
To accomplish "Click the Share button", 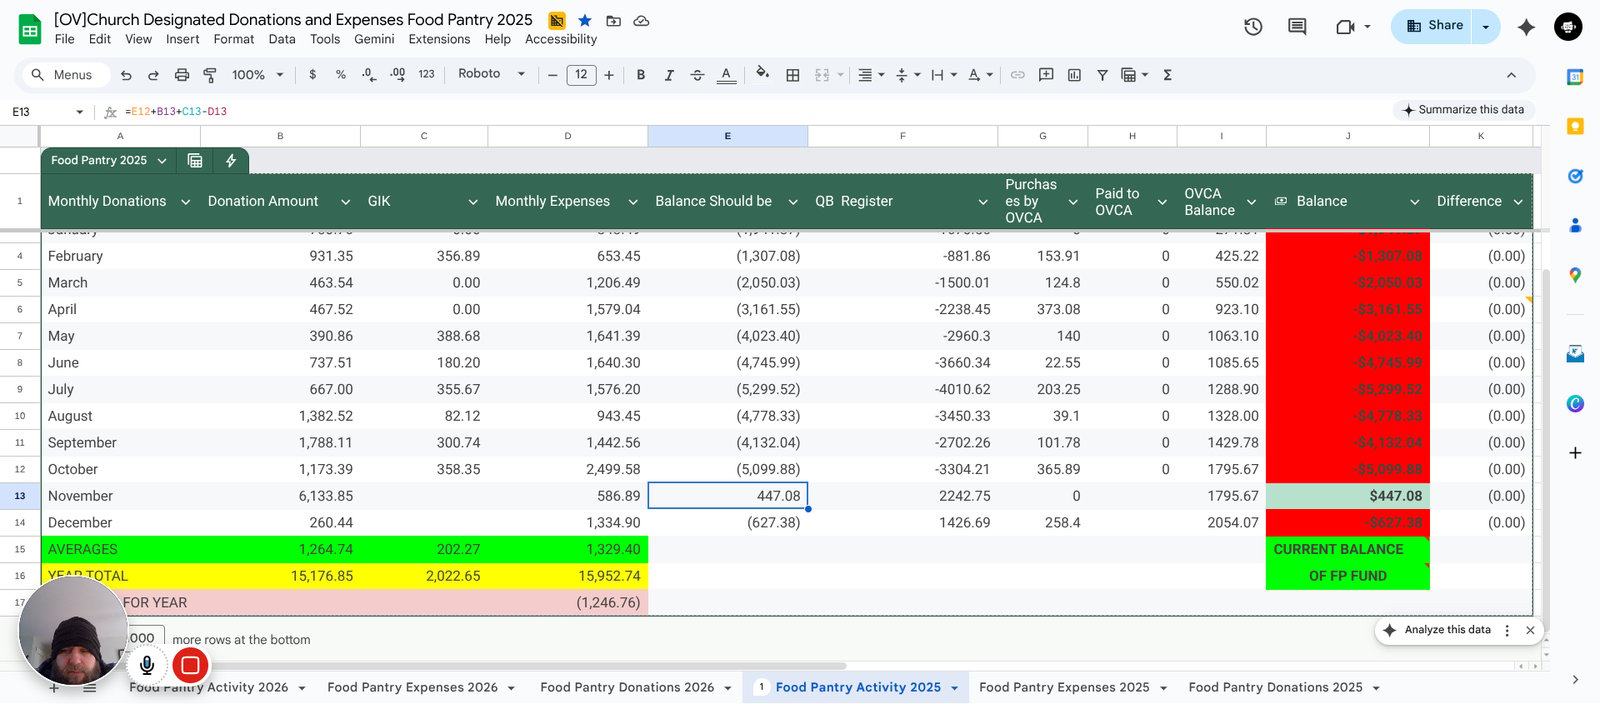I will (x=1434, y=27).
